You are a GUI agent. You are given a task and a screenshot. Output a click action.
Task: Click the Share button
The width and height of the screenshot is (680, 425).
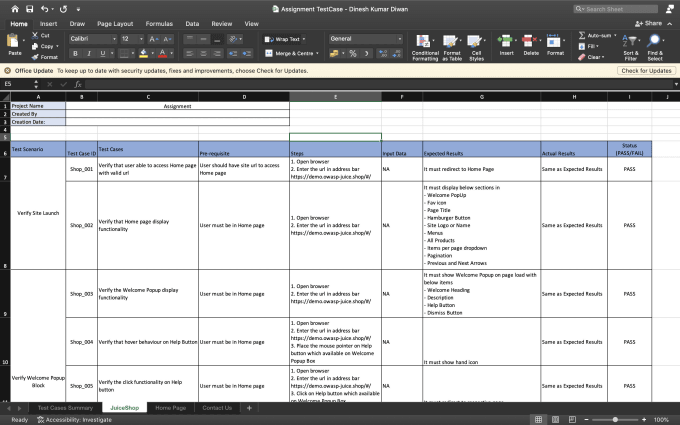648,23
